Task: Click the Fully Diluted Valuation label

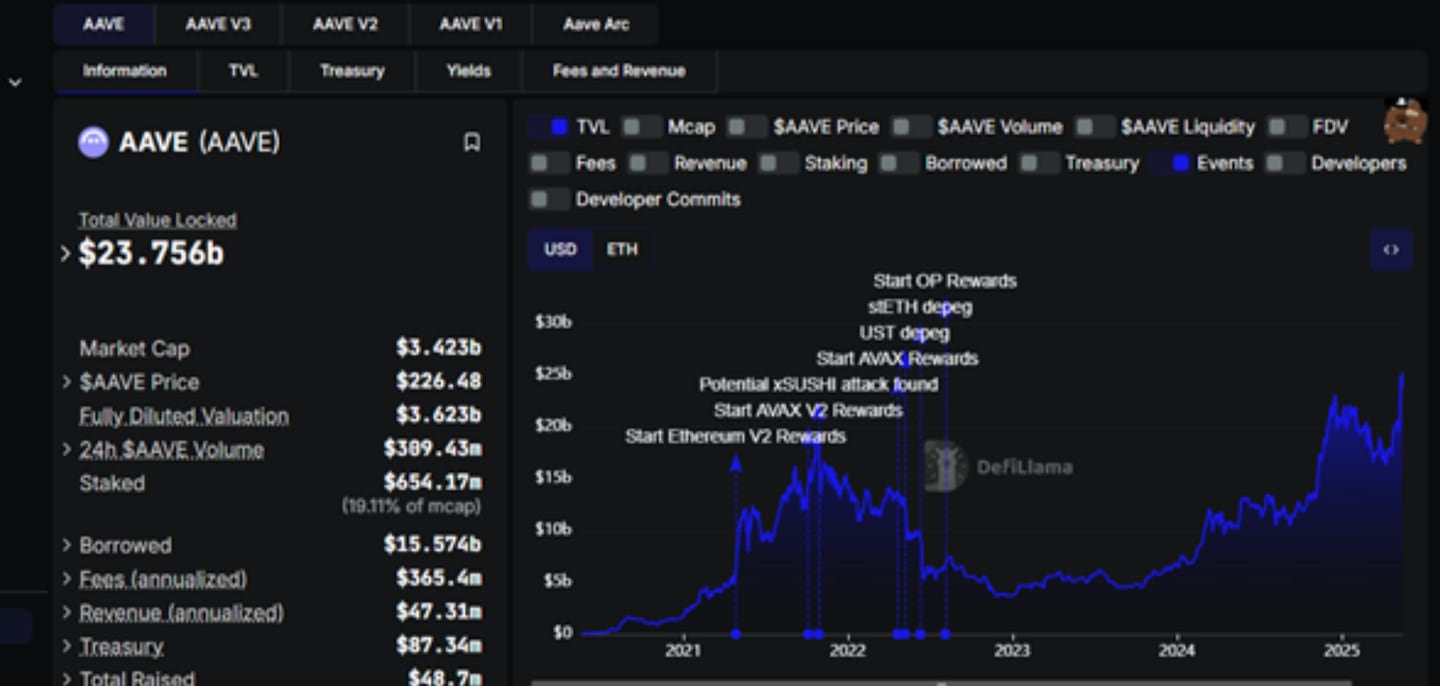Action: pyautogui.click(x=184, y=416)
